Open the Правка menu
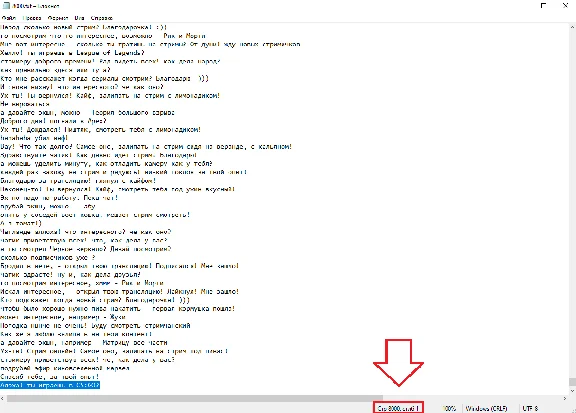Screen dimensions: 576x413 pos(32,18)
